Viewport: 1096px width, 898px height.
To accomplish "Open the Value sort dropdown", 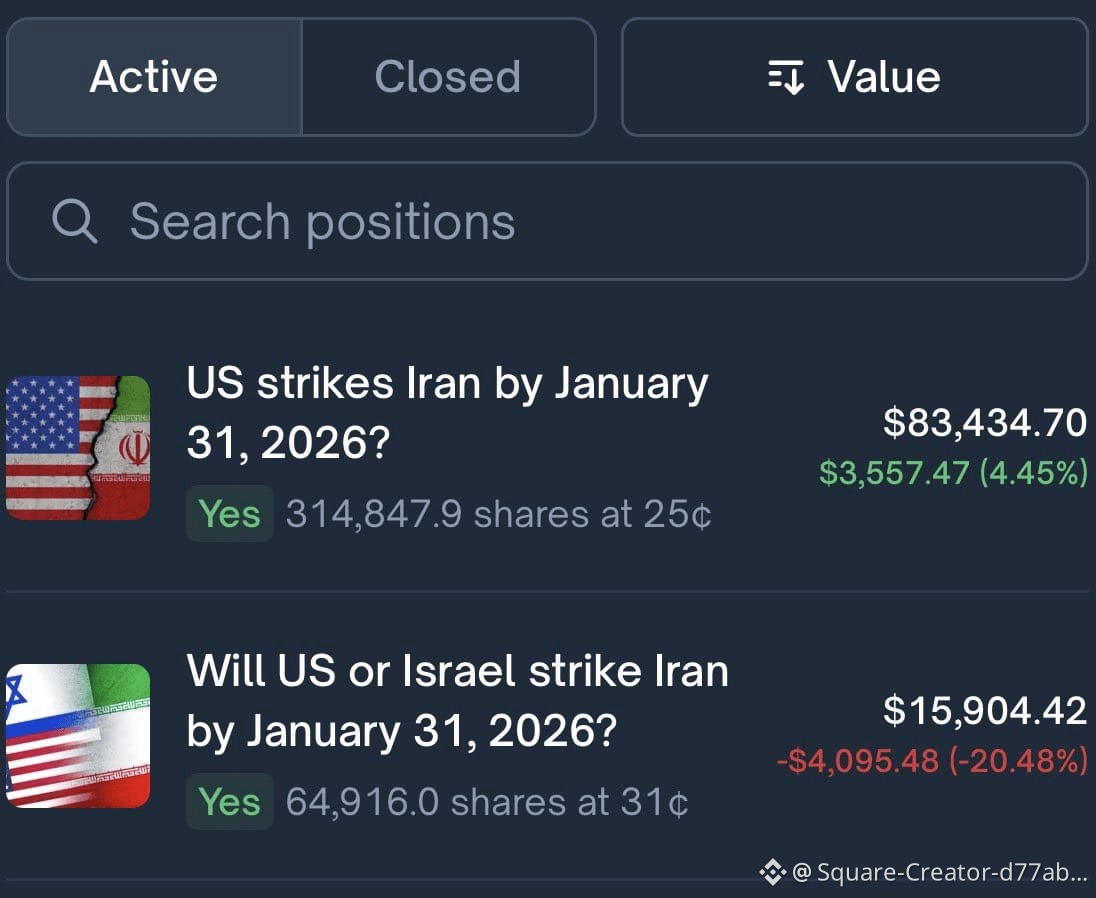I will (x=855, y=77).
